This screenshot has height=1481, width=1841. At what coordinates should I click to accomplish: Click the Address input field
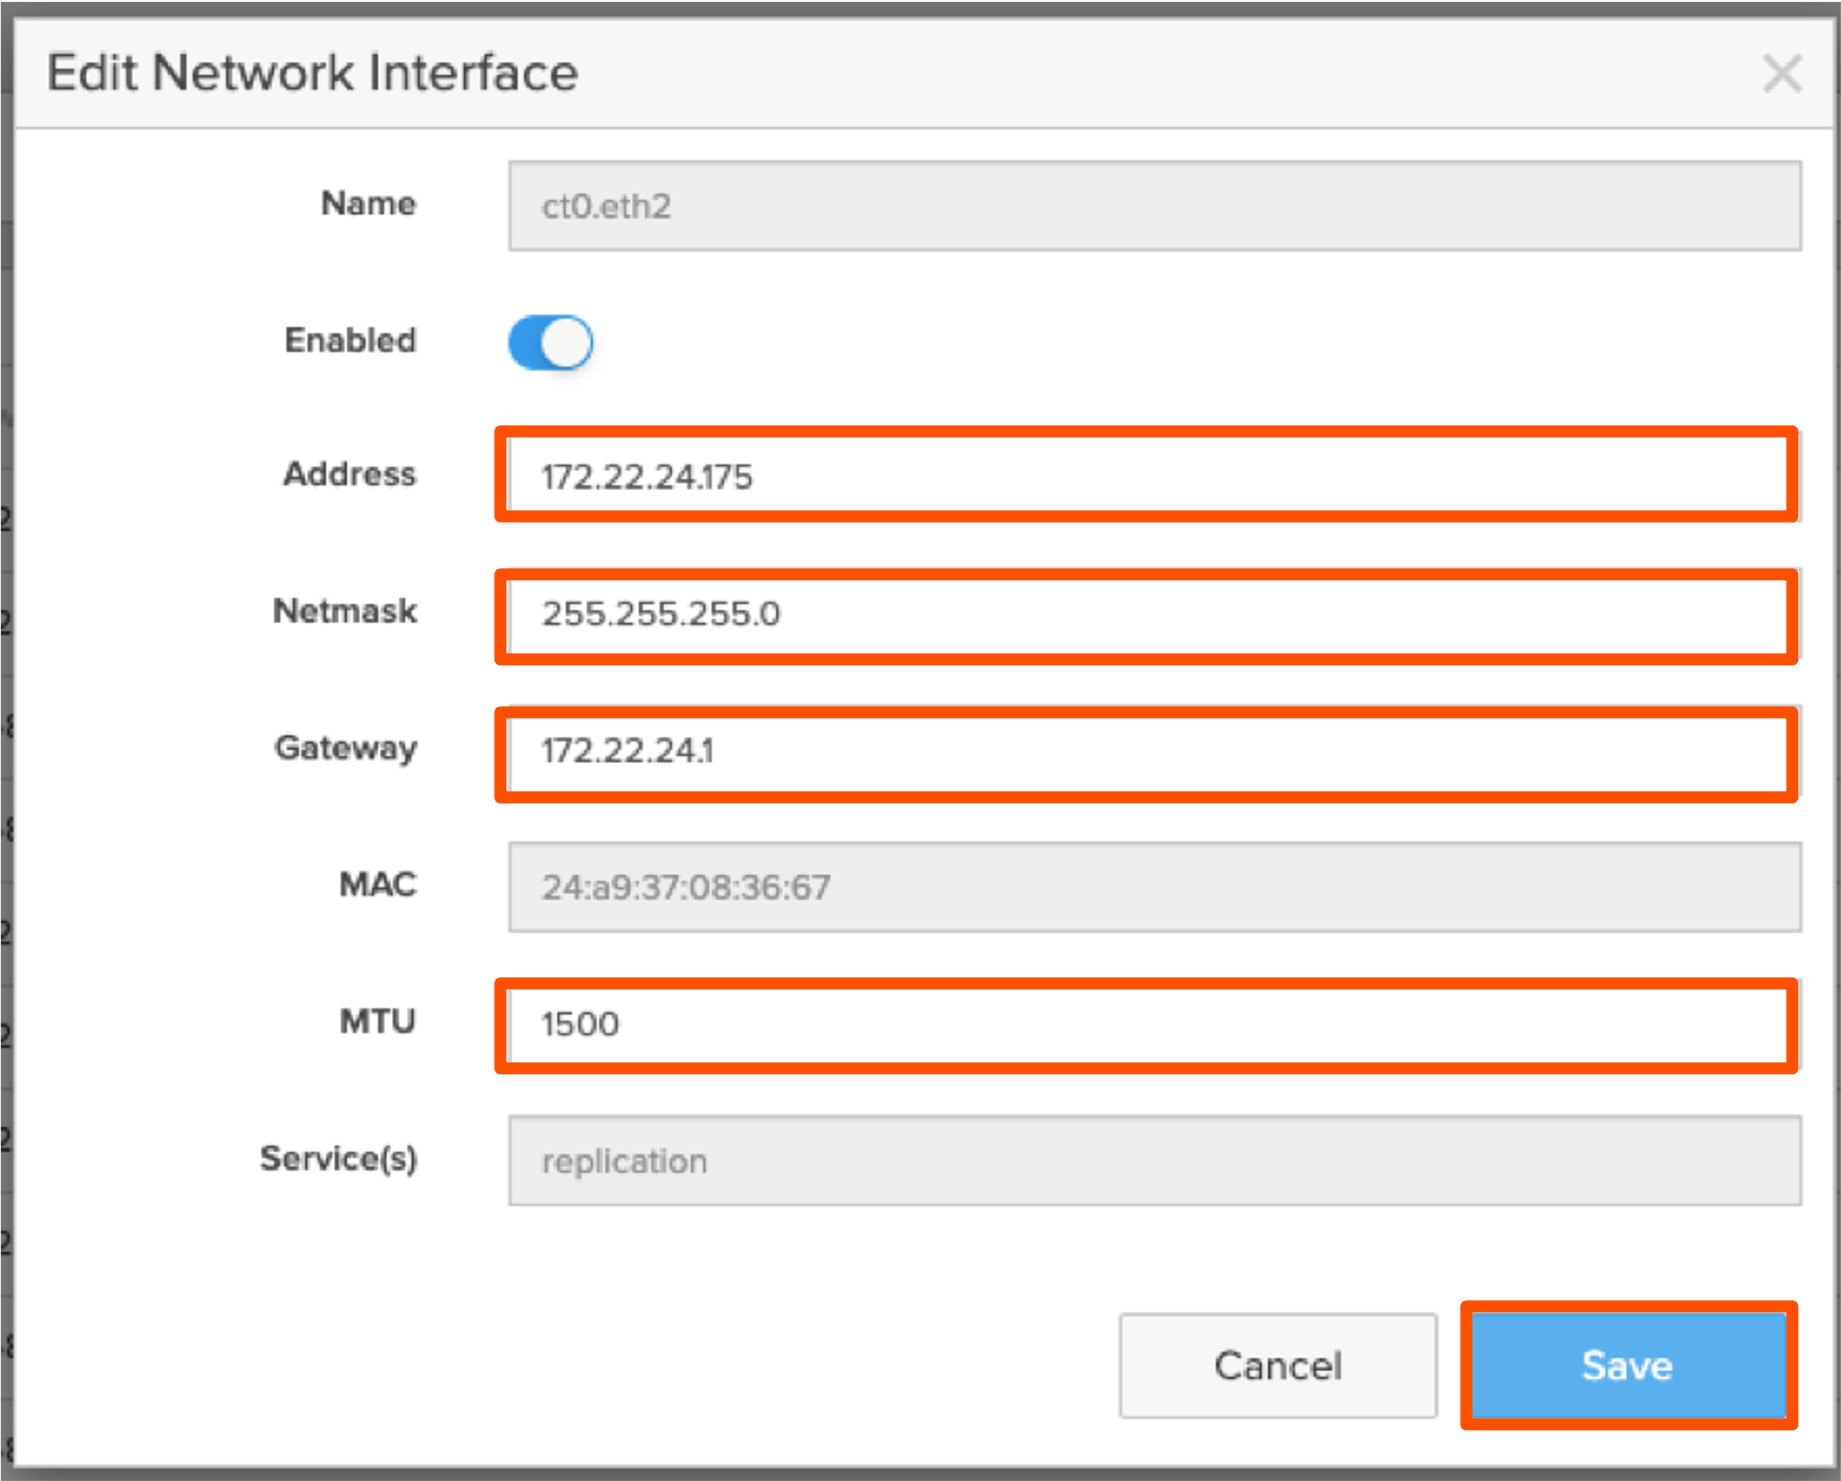[1146, 476]
